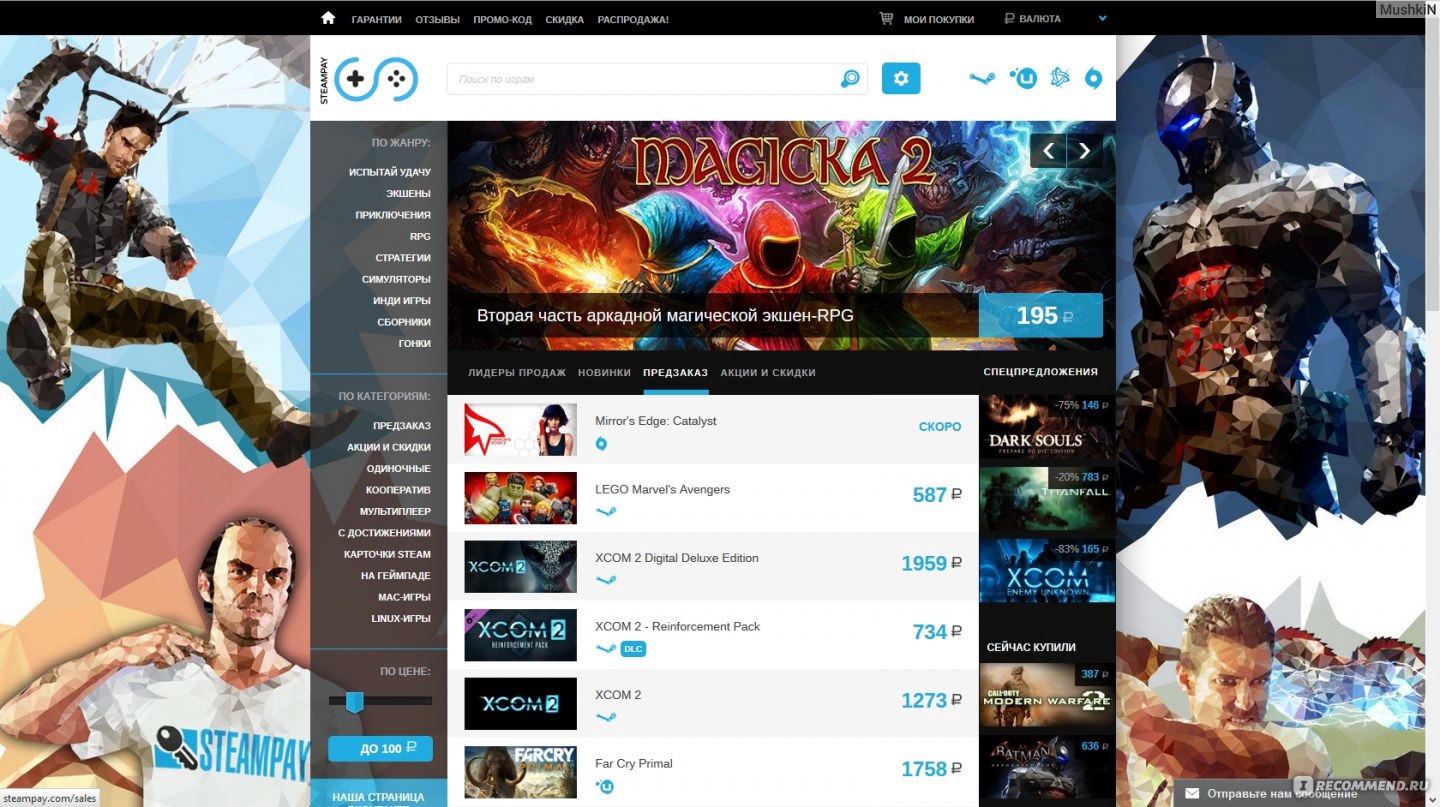Click the home icon in top bar
Viewport: 1440px width, 807px height.
tap(328, 18)
